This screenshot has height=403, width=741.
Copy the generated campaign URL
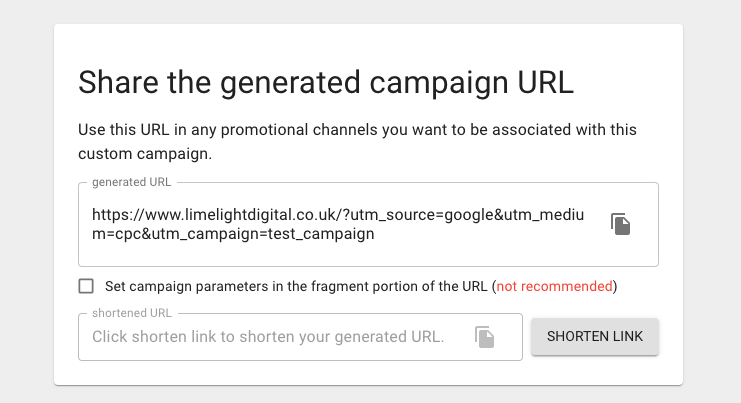point(620,224)
